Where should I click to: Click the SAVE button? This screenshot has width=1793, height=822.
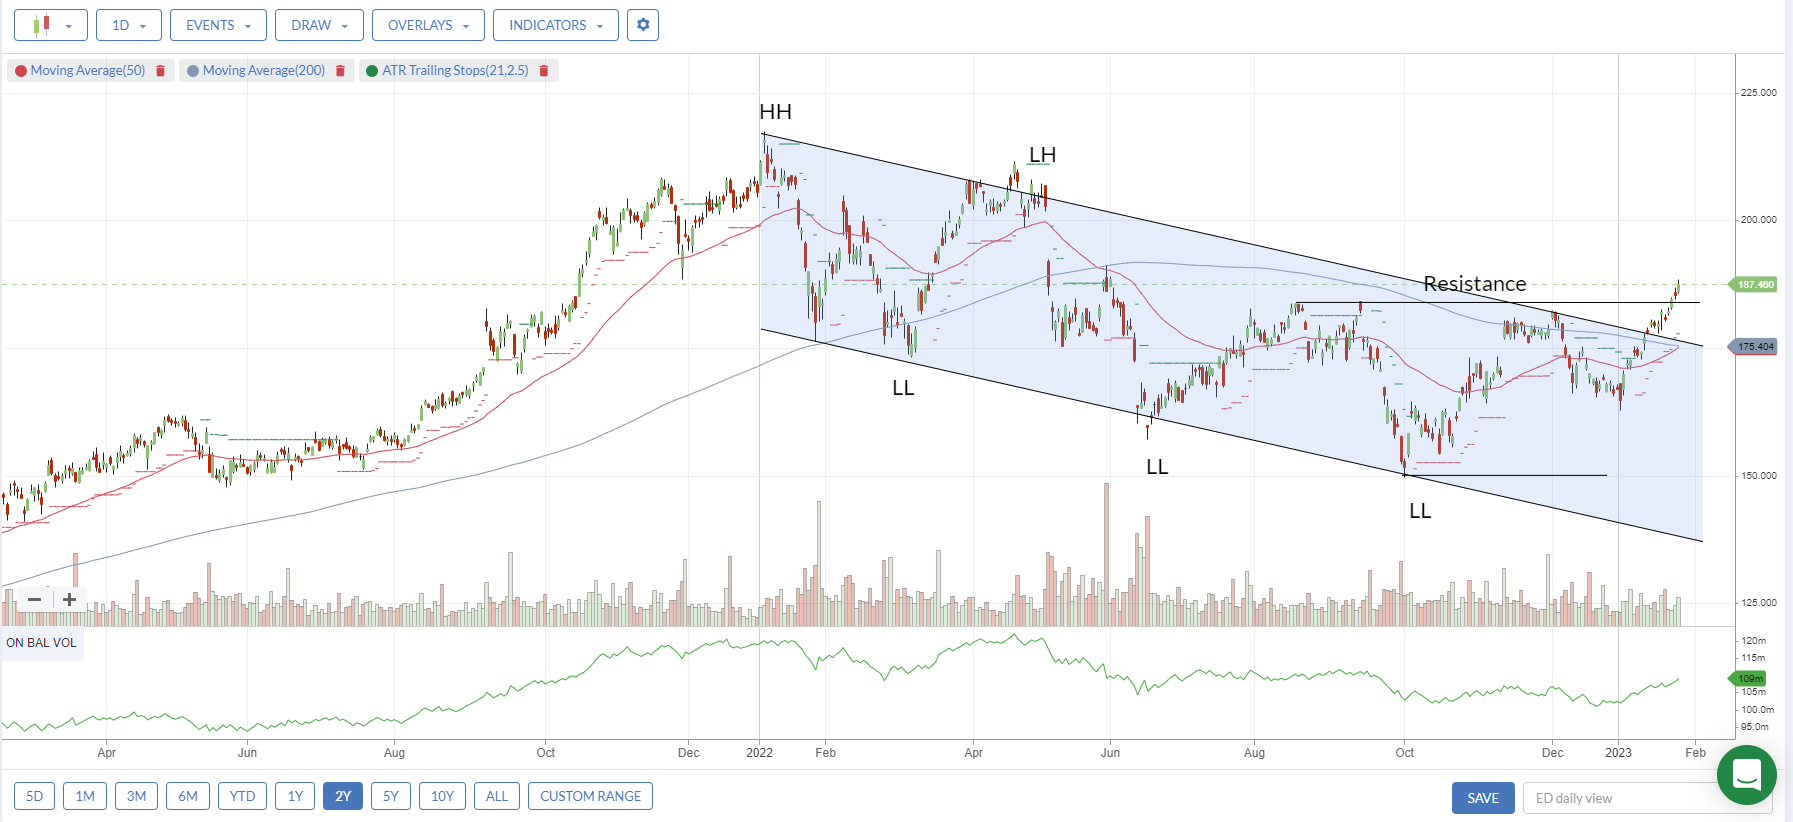[1483, 798]
